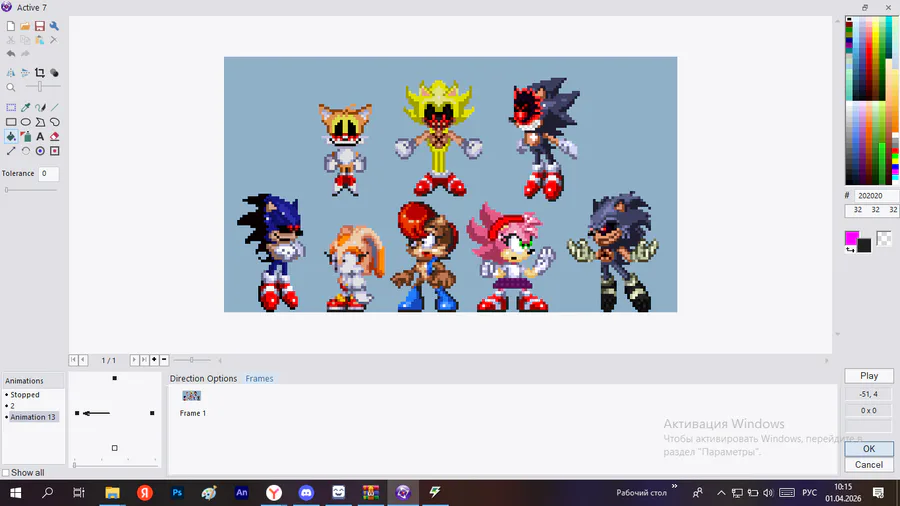This screenshot has width=900, height=506.
Task: Open Photoshop from the taskbar
Action: point(177,492)
